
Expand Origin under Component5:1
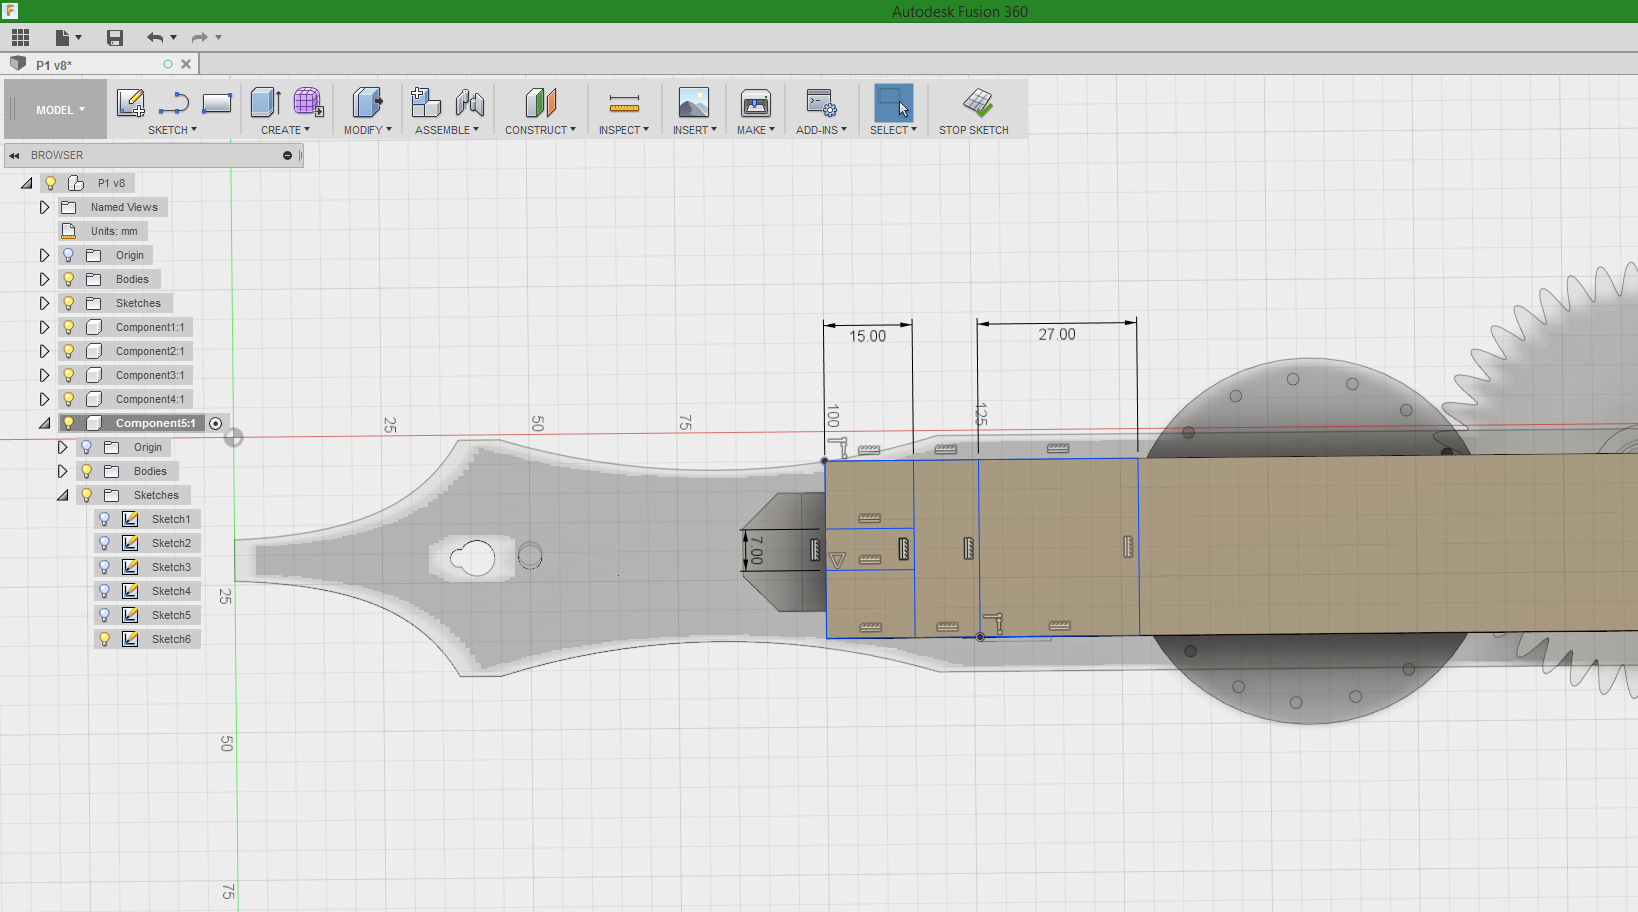pos(62,447)
